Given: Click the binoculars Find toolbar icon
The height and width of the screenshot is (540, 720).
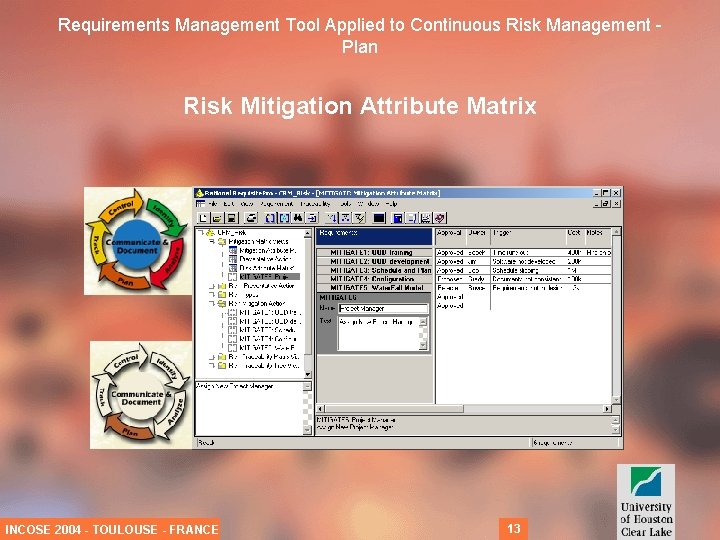Looking at the screenshot, I should [x=298, y=218].
